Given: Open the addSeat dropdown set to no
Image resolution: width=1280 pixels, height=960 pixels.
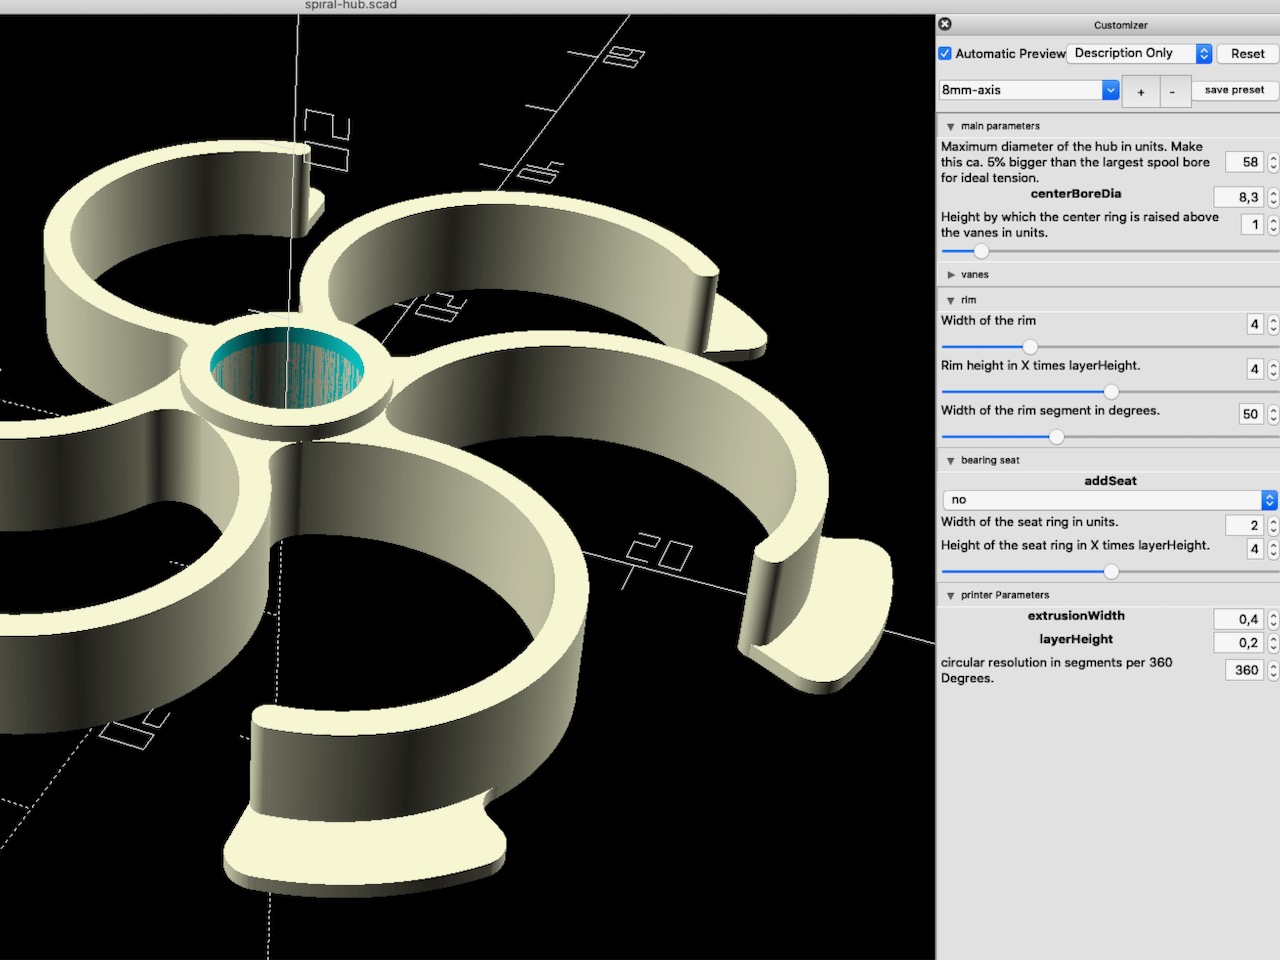Looking at the screenshot, I should (x=1110, y=500).
